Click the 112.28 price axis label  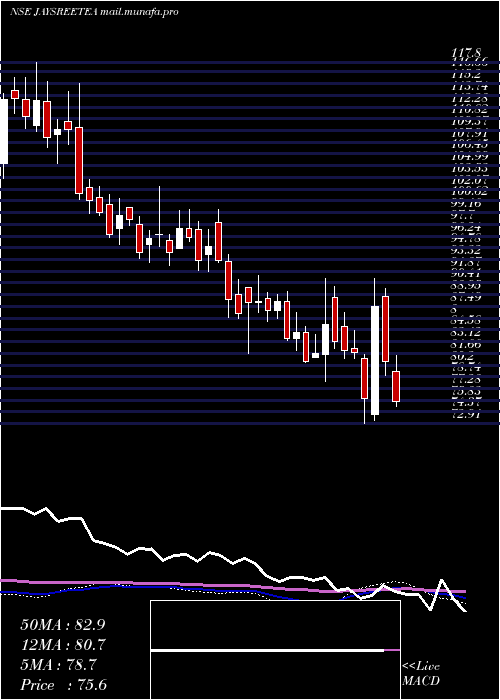470,100
